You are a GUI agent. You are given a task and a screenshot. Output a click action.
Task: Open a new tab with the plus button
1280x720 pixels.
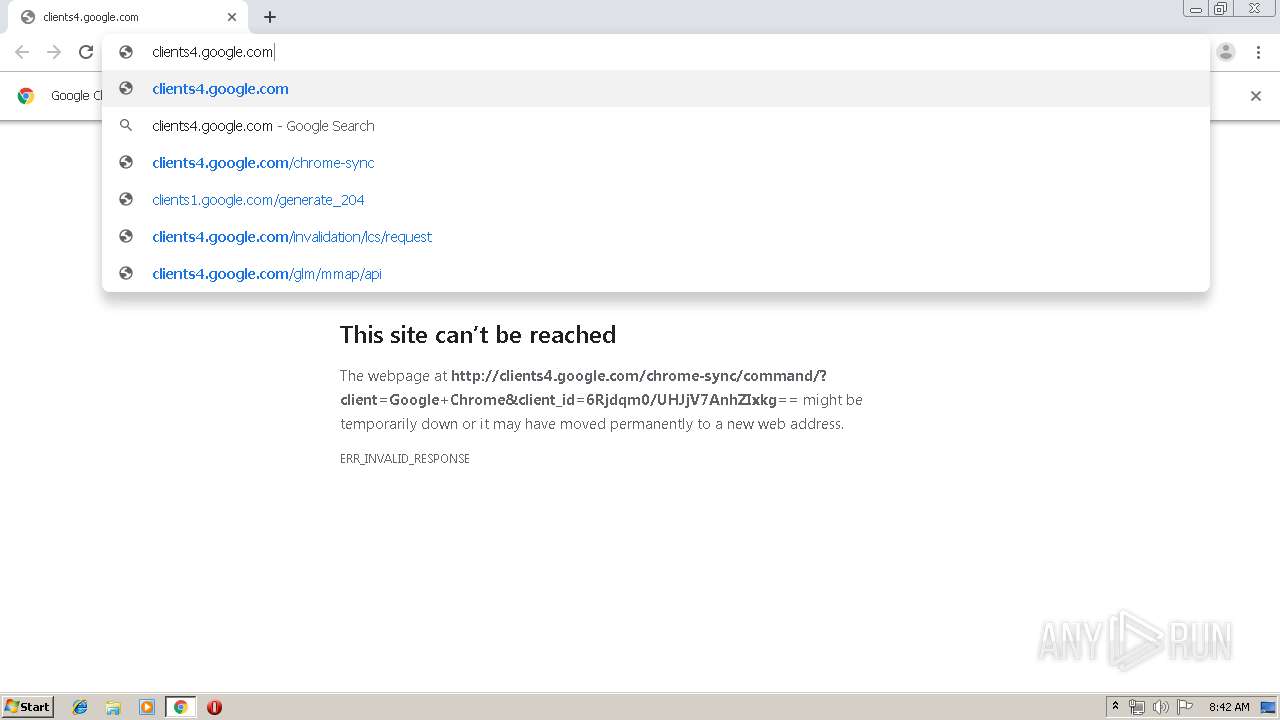pyautogui.click(x=270, y=17)
